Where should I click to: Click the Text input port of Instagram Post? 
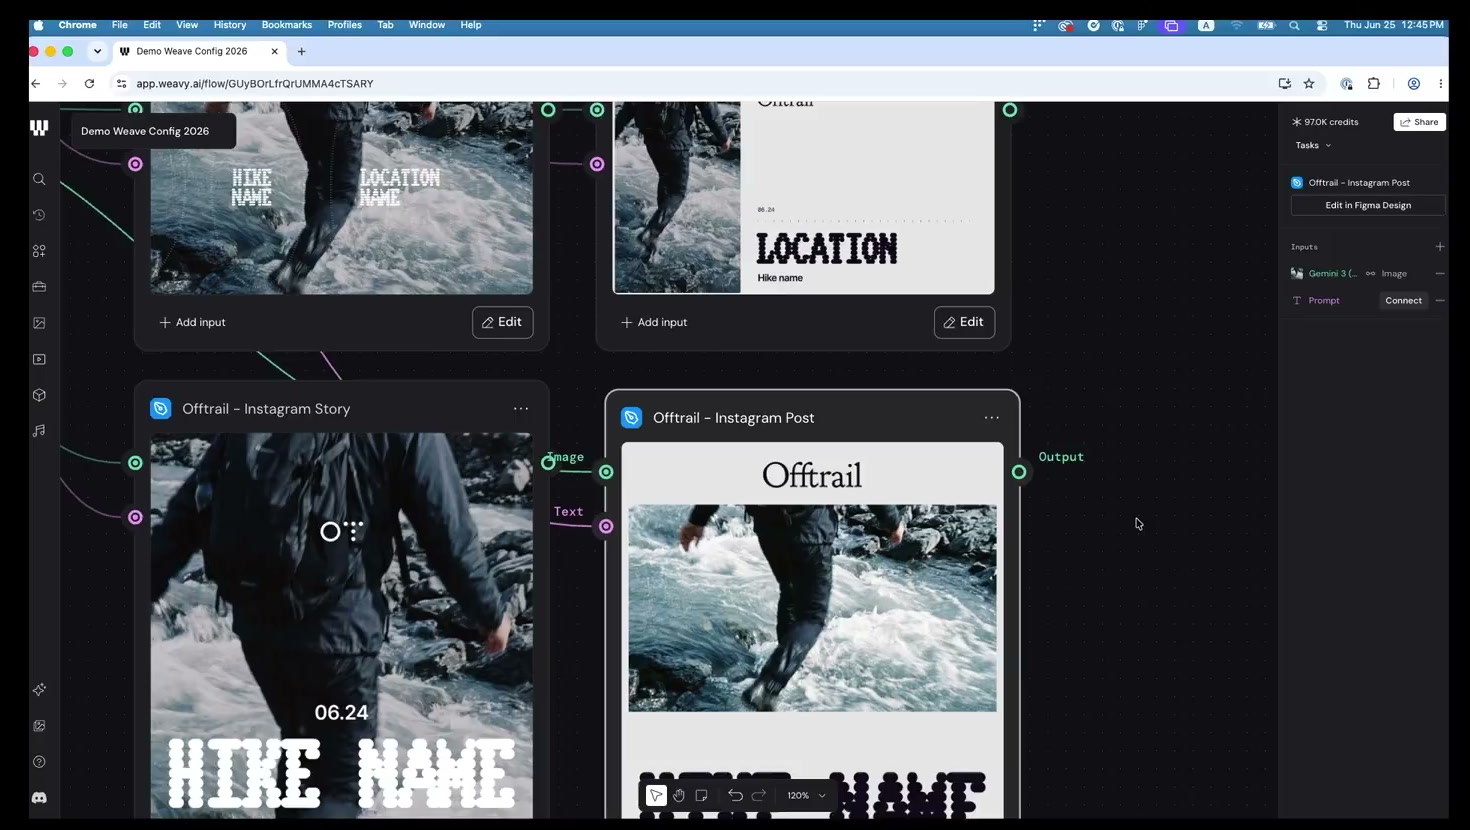pyautogui.click(x=606, y=526)
